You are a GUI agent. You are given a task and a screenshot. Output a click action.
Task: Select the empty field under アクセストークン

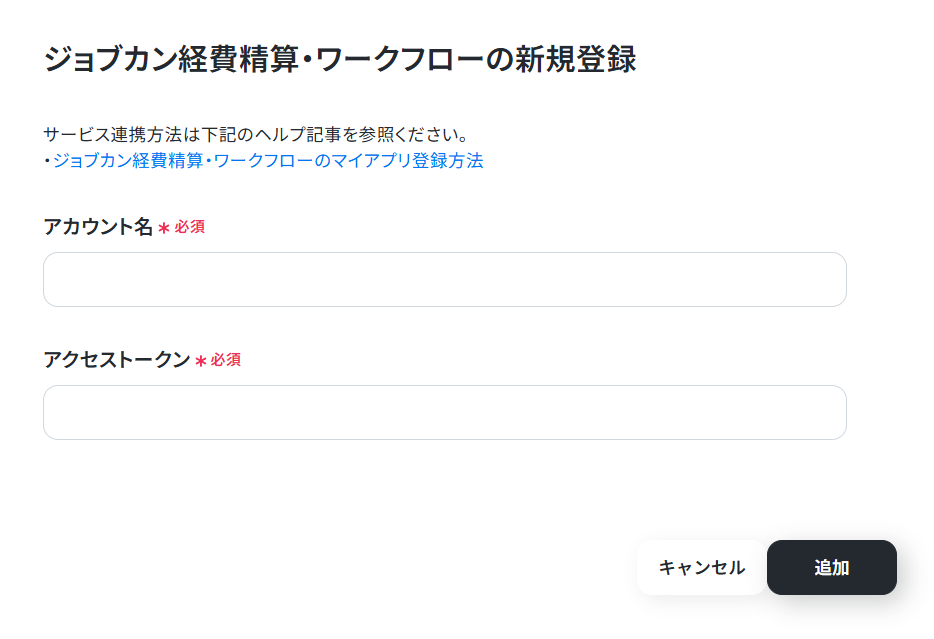click(445, 412)
